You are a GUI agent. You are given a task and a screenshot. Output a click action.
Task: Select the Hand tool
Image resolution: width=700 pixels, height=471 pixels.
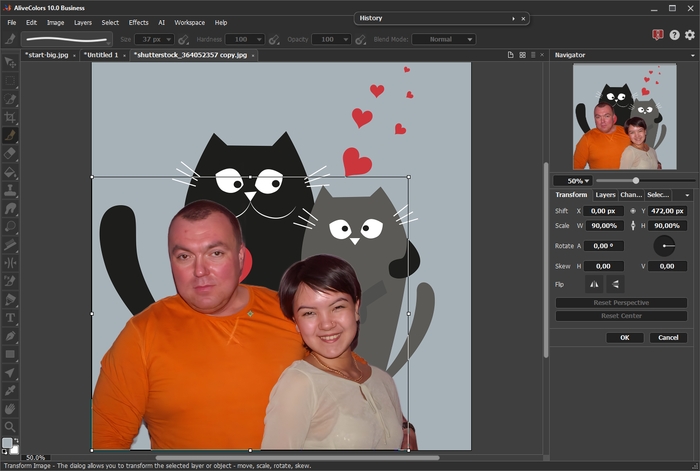pos(10,409)
